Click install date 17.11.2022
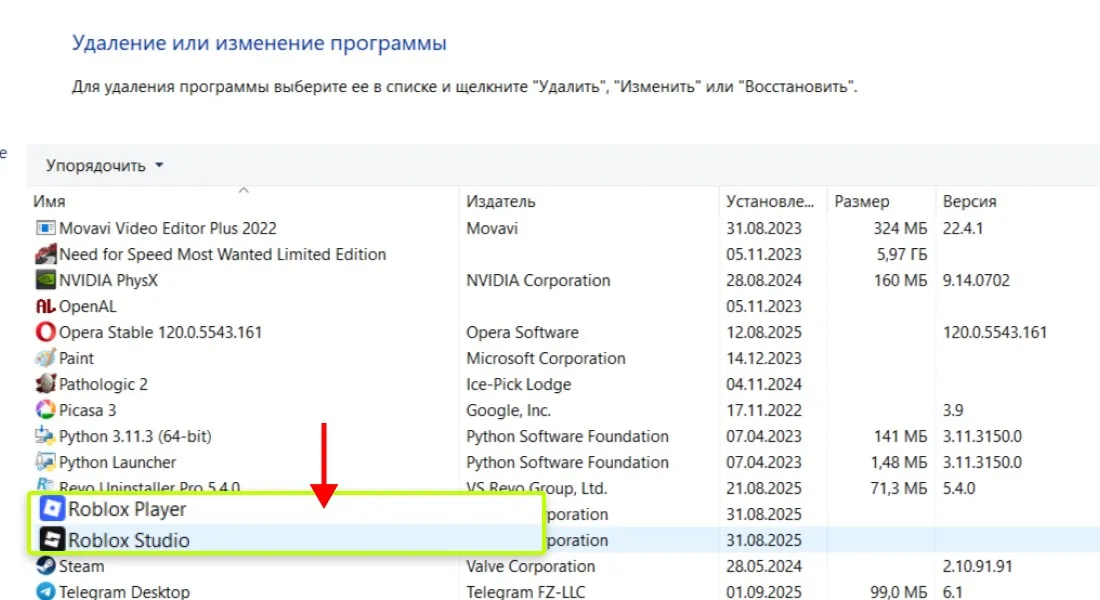This screenshot has height=600, width=1100. pos(763,410)
